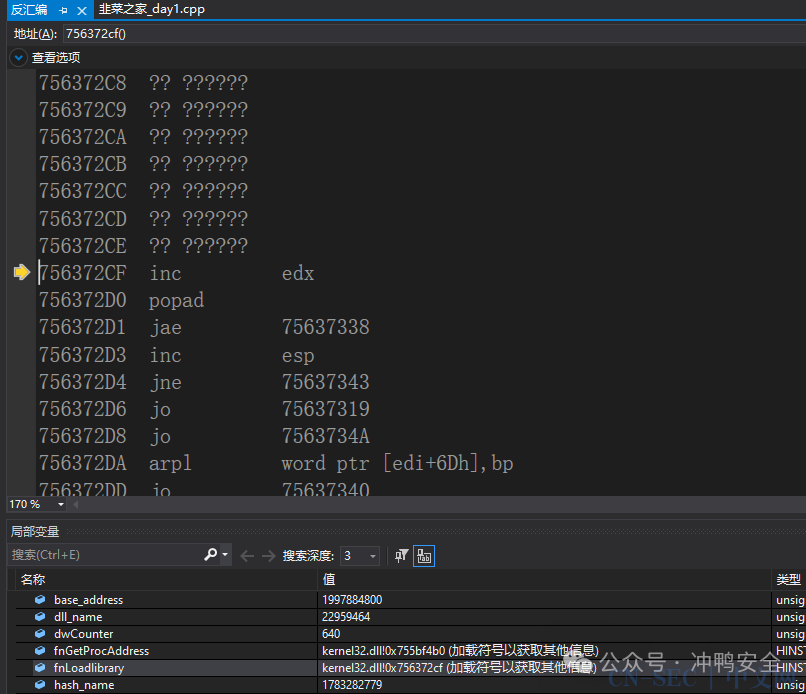The image size is (806, 694).
Task: Click the fnGetProcAddress variable icon
Action: click(x=40, y=650)
